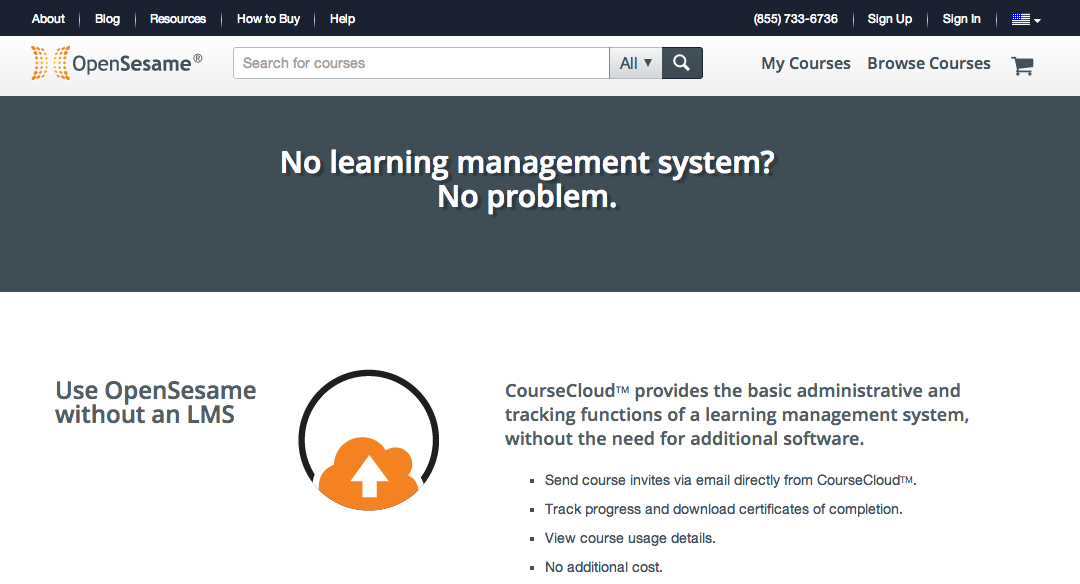Click the 'No learning management system?' headline
This screenshot has width=1080, height=584.
(x=527, y=162)
